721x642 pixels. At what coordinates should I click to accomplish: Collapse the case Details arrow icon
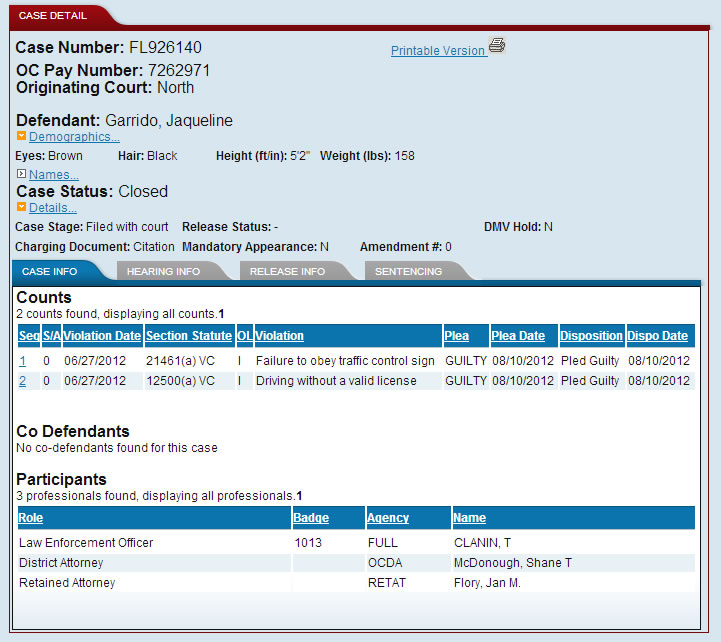21,207
